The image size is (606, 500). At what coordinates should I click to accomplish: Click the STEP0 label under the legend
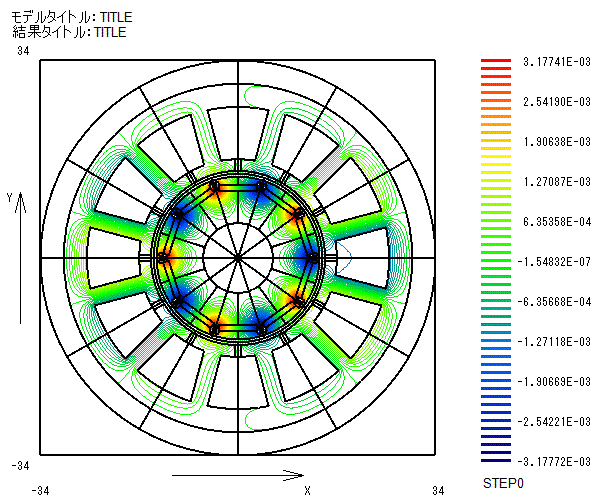[x=503, y=483]
